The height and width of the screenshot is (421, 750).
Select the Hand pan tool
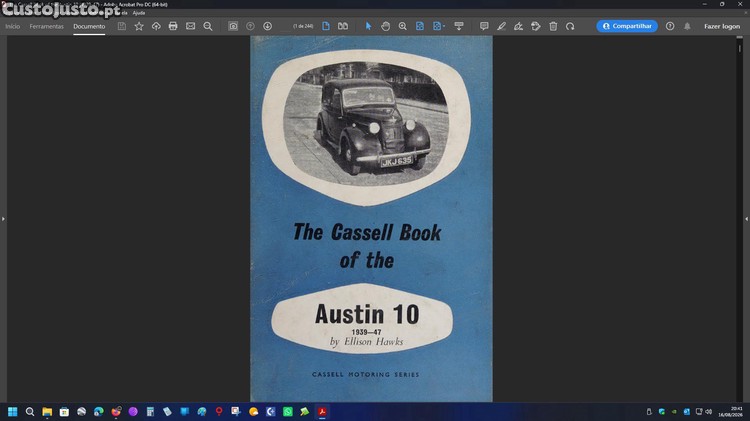[386, 26]
